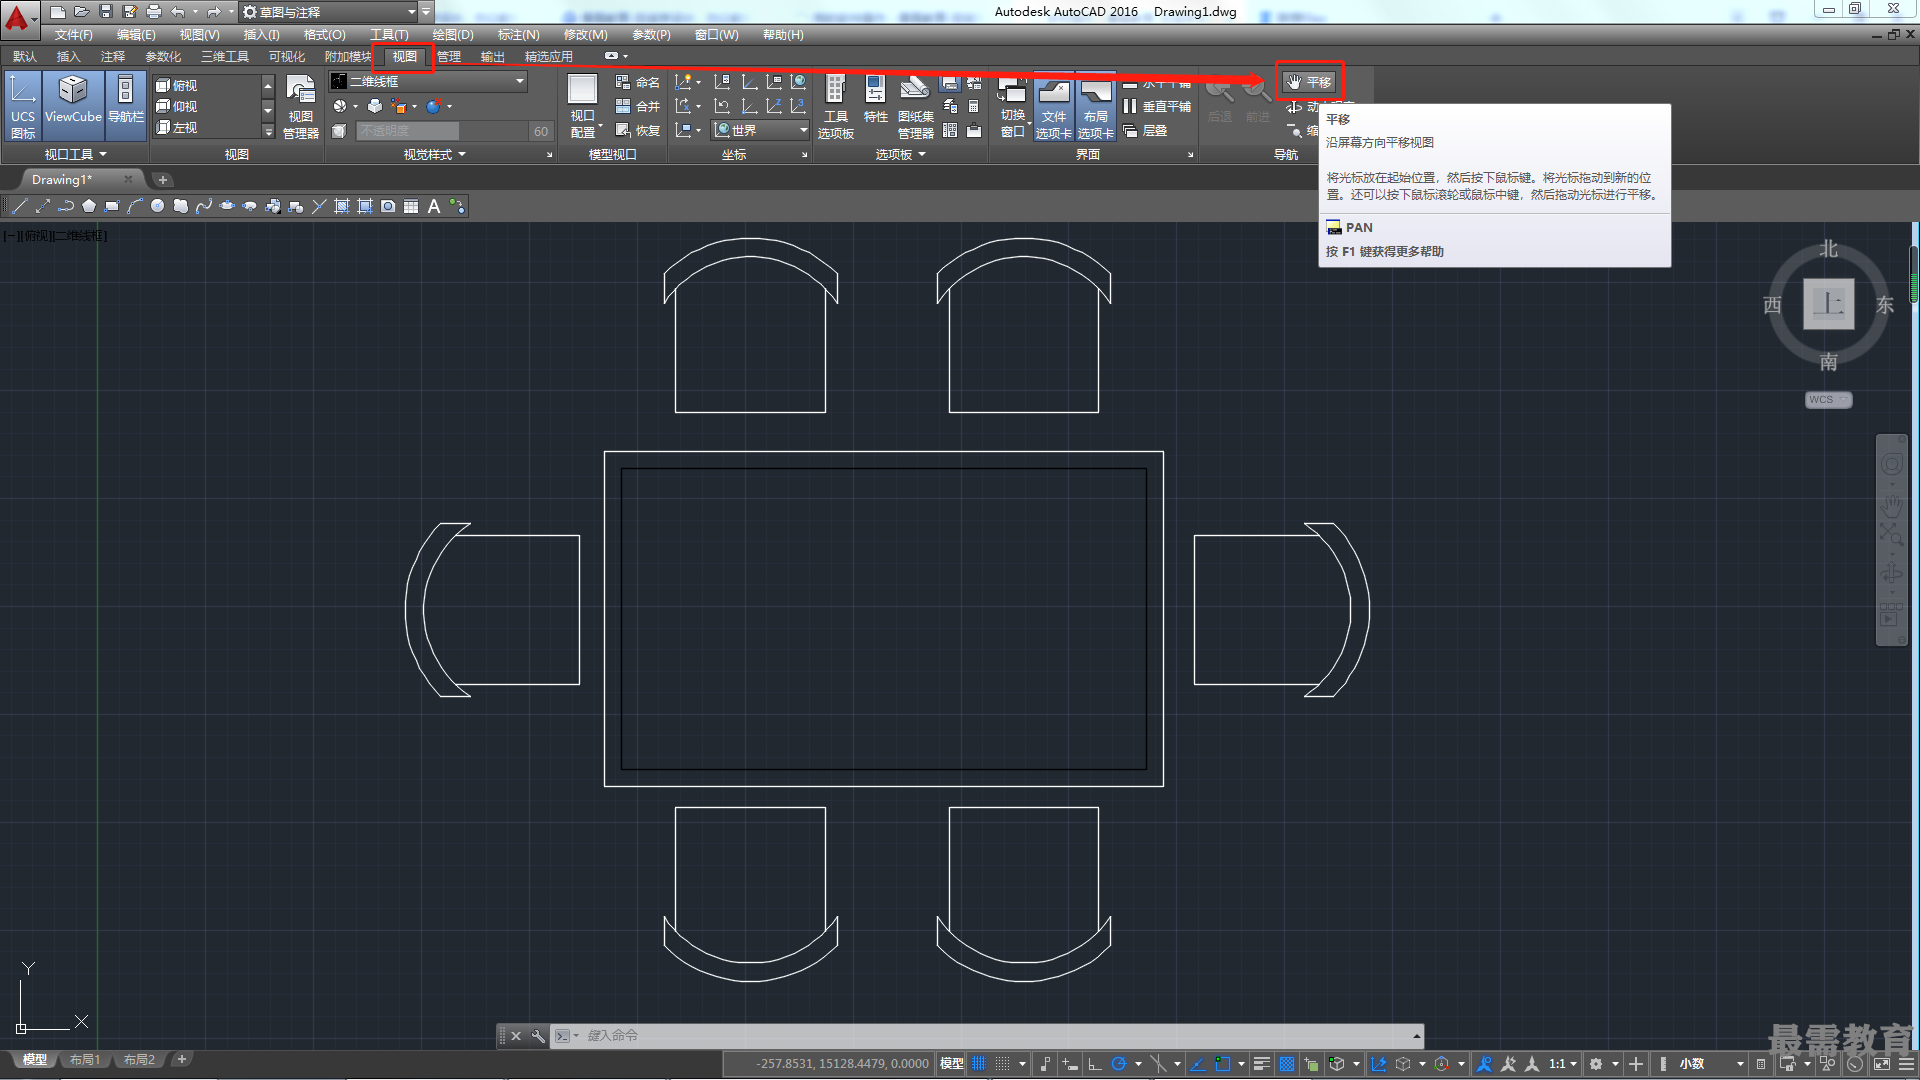Click the Pan (平移) tool button
1920x1080 pixels.
click(x=1310, y=82)
